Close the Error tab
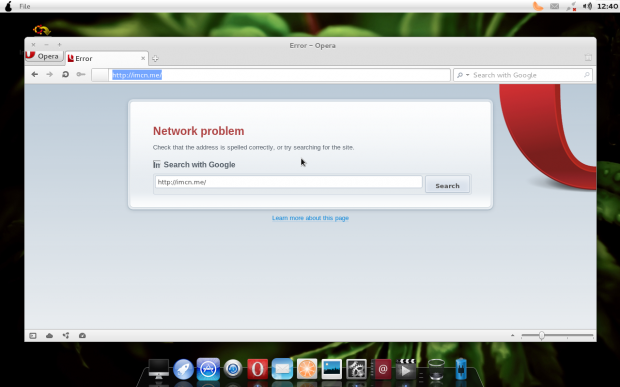Image resolution: width=620 pixels, height=387 pixels. tap(143, 58)
